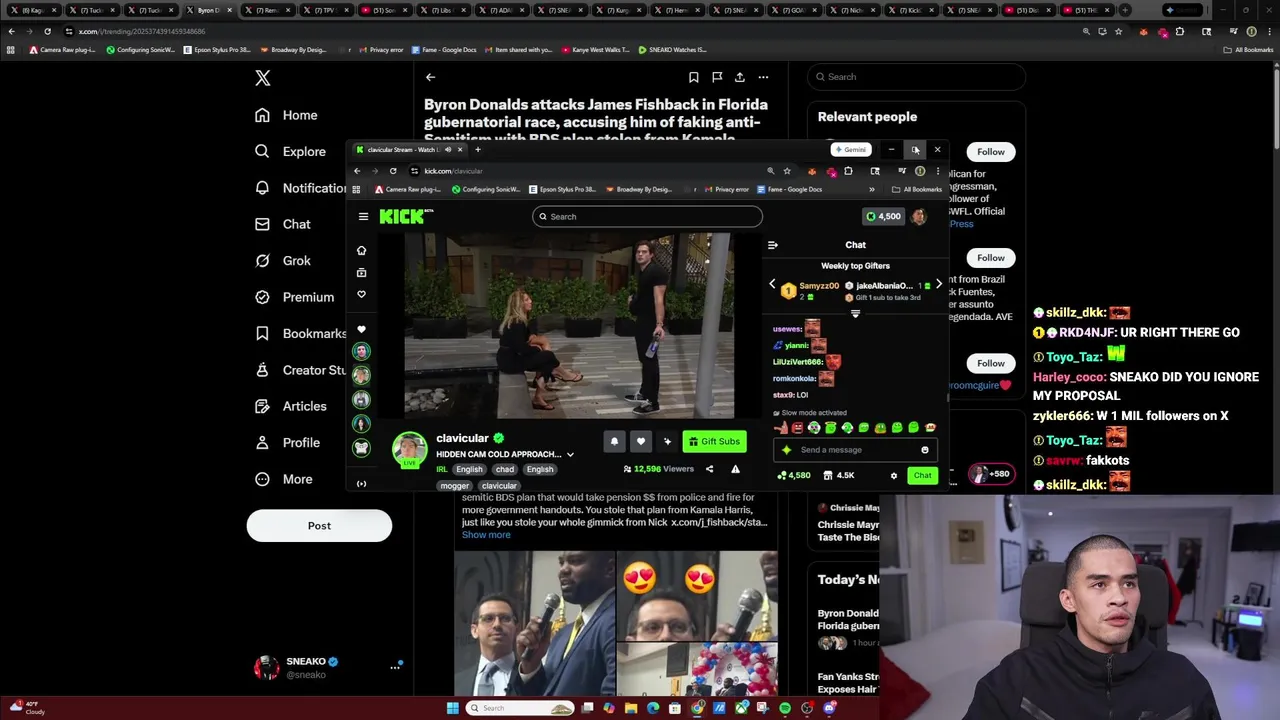Open X Home in left navigation
The image size is (1280, 720).
(x=286, y=115)
